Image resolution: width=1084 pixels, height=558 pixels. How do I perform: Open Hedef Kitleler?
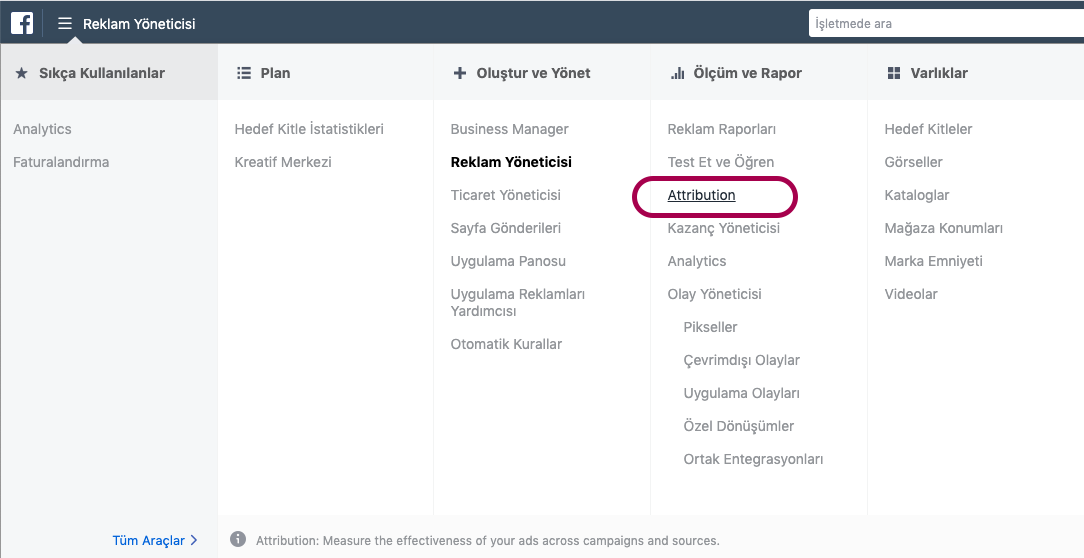pyautogui.click(x=928, y=129)
